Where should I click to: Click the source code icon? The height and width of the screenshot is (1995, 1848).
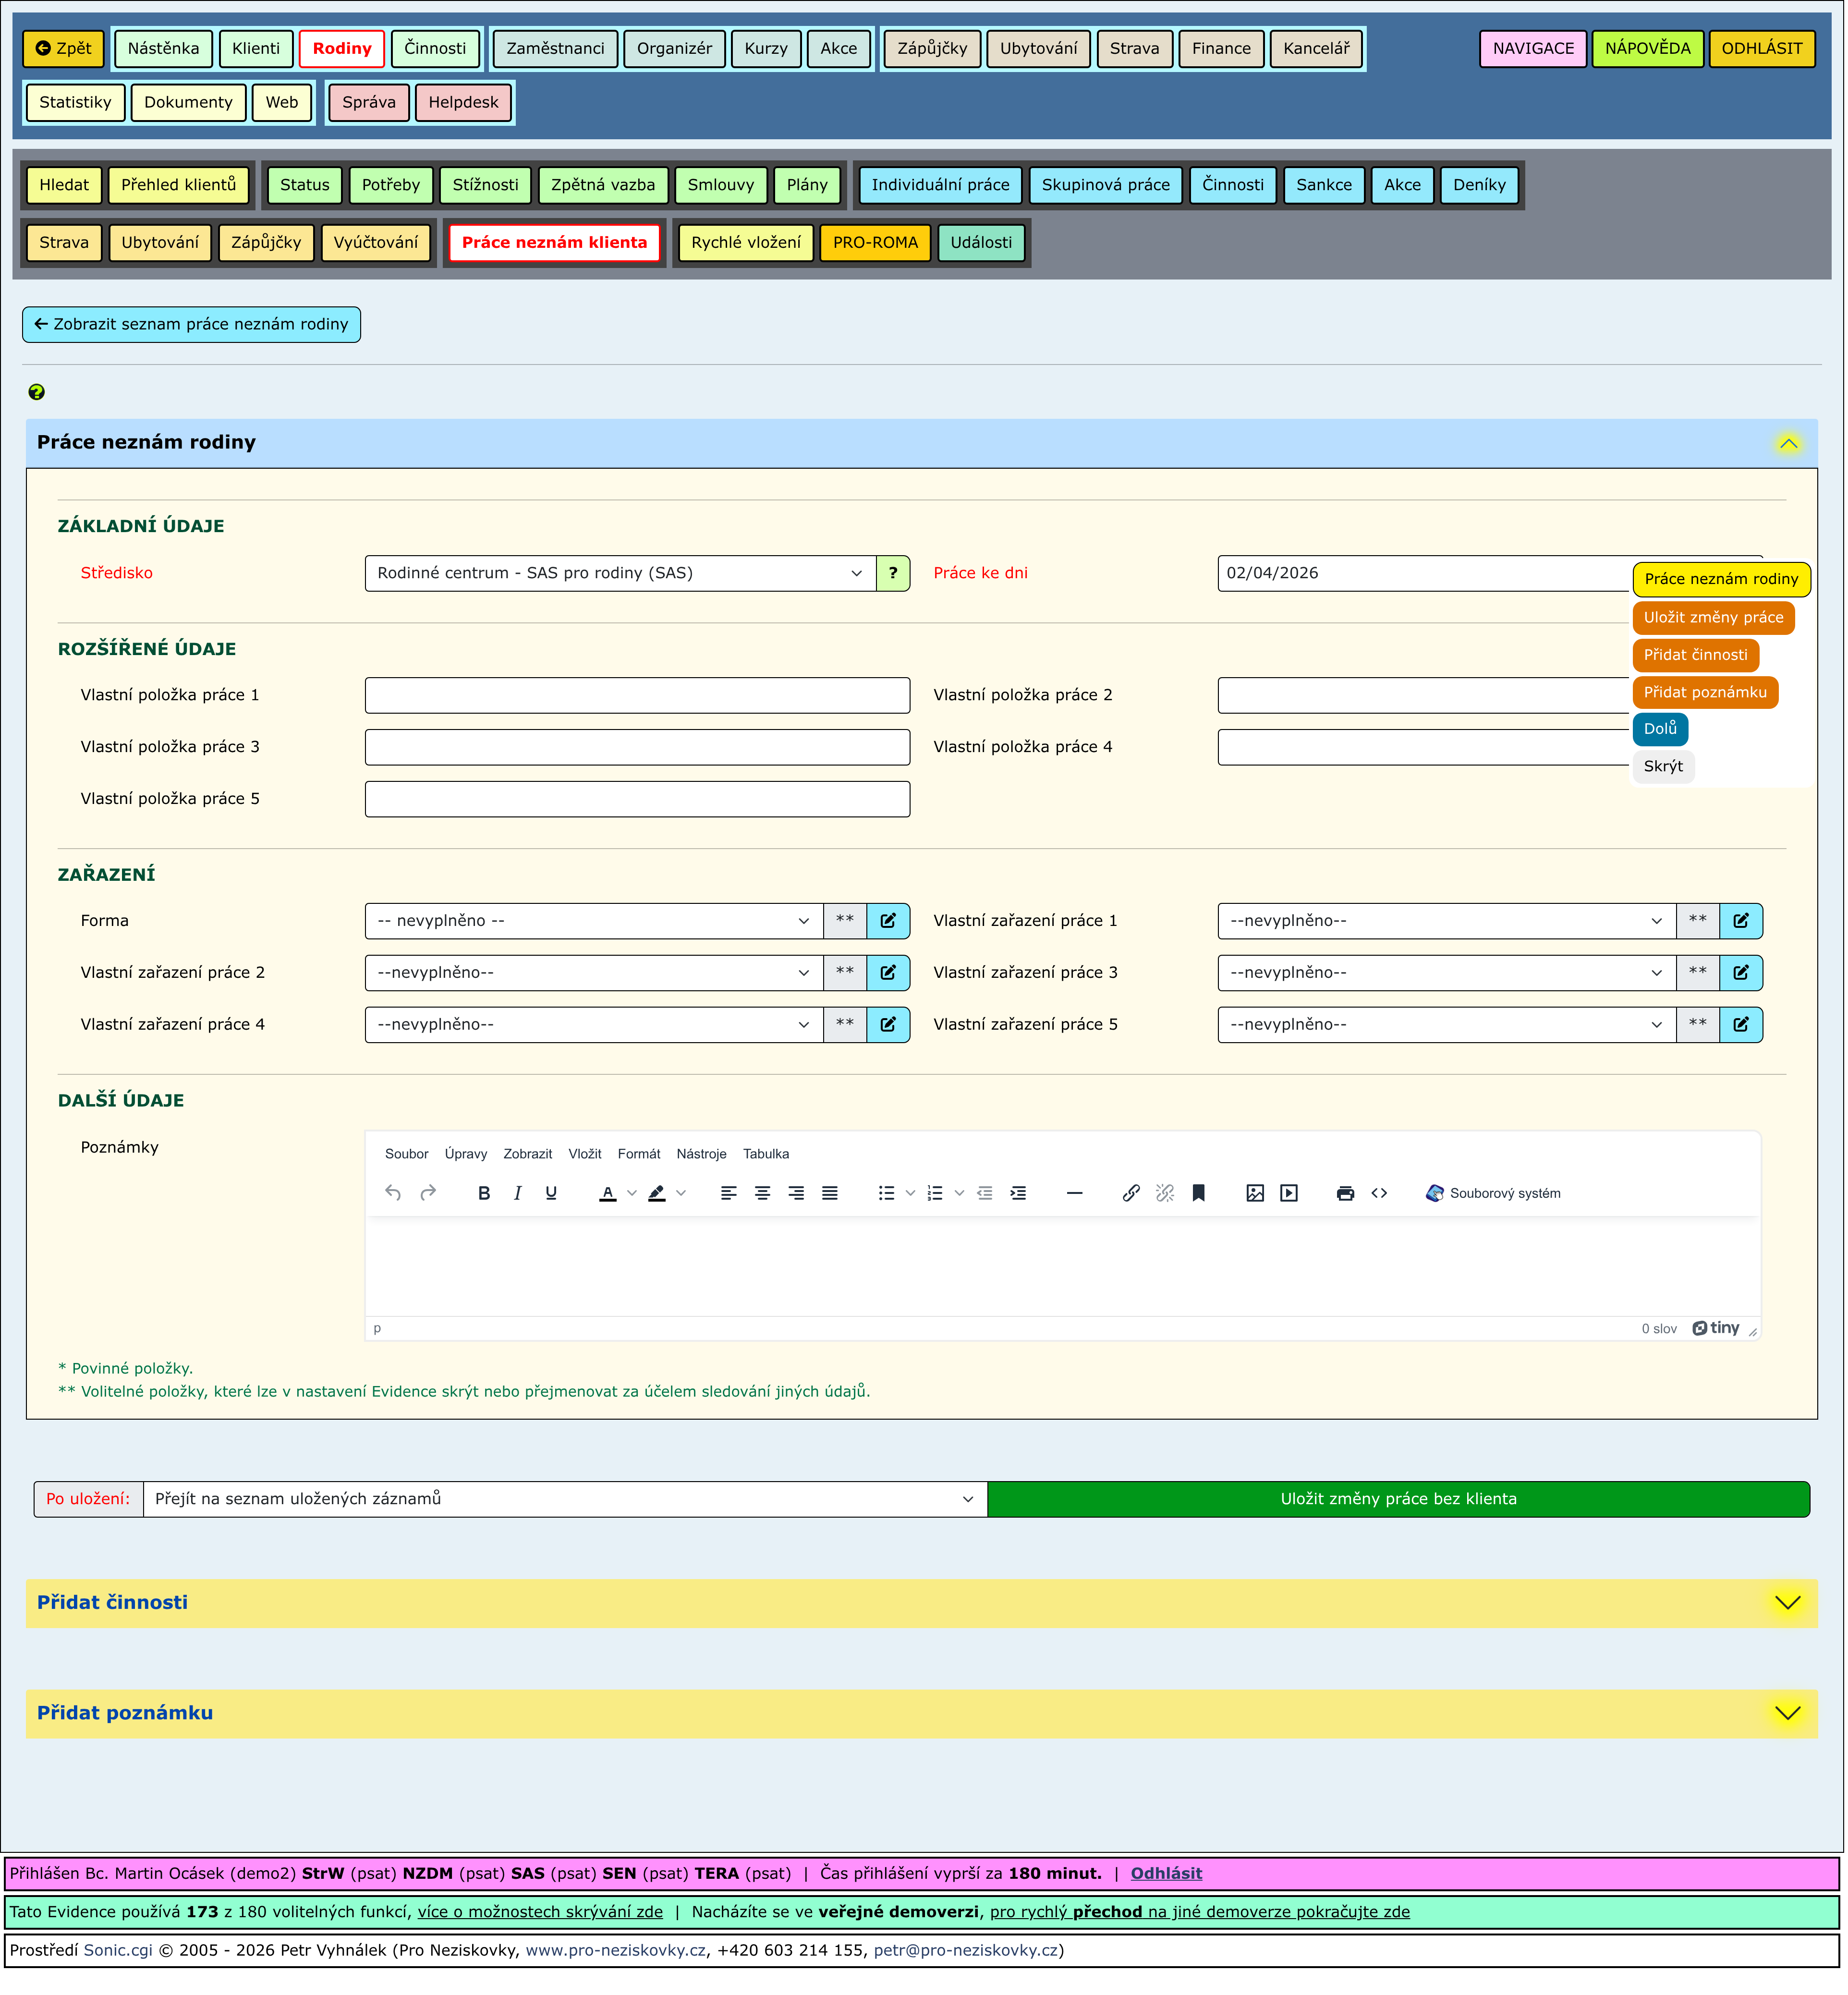1379,1193
